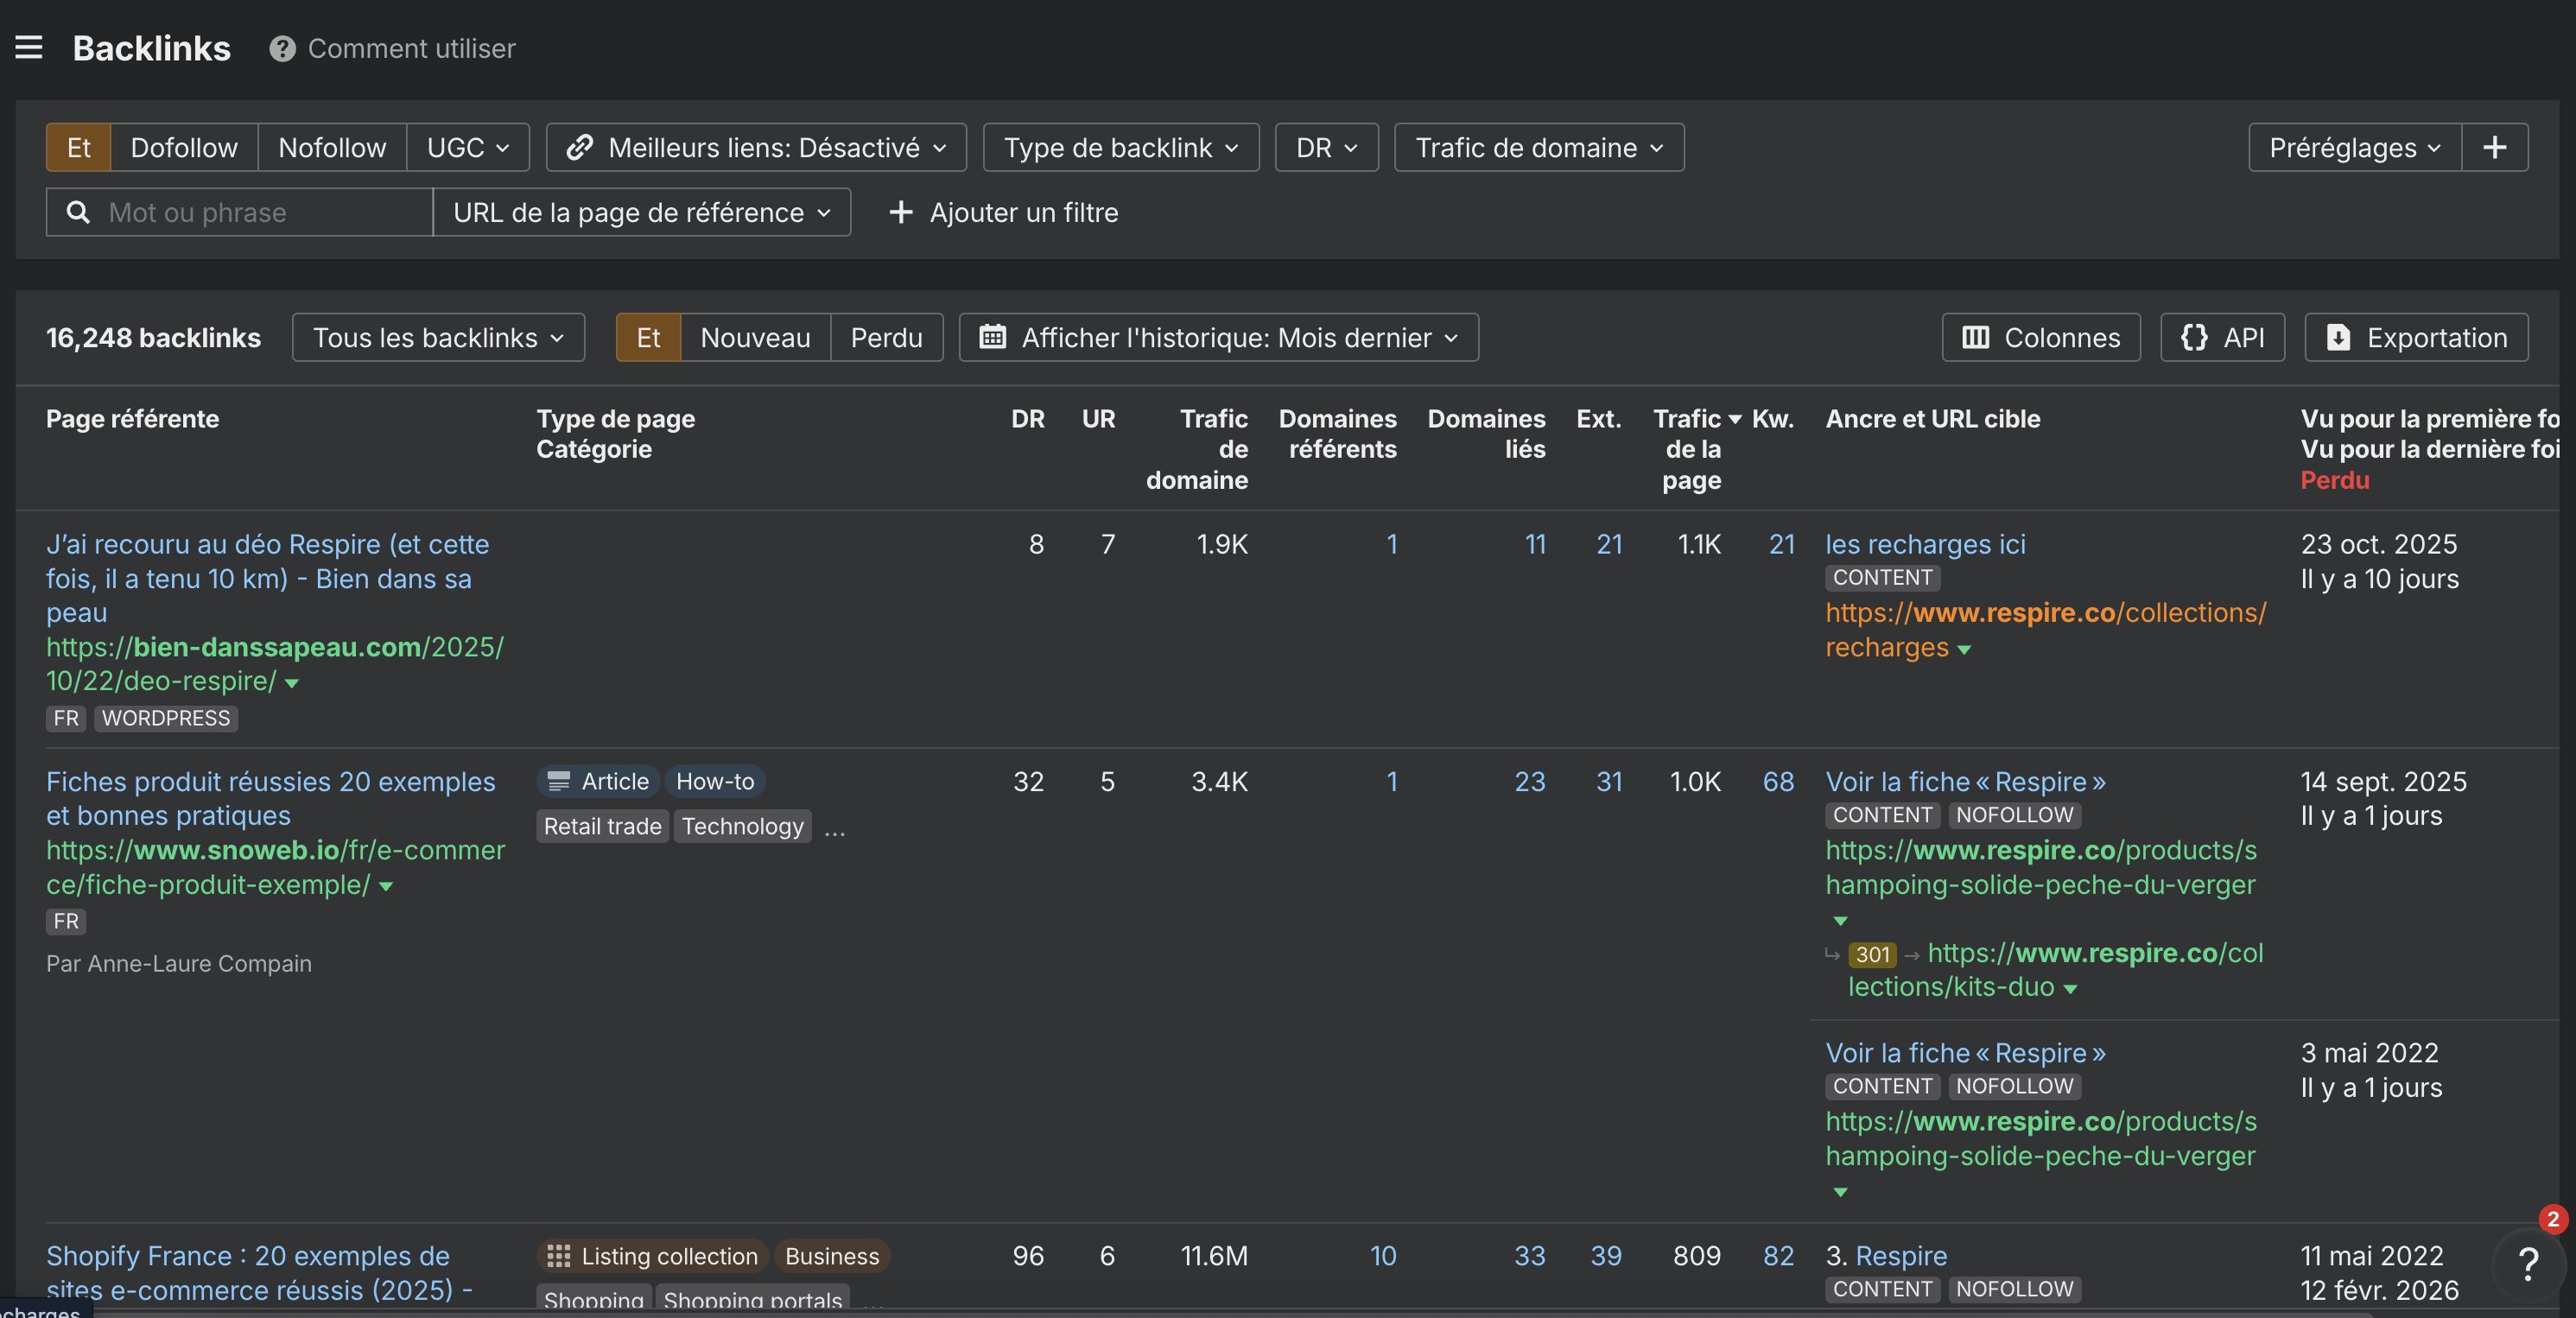The image size is (2576, 1318).
Task: Click the plus icon for Ajouter un filtre
Action: pos(900,212)
